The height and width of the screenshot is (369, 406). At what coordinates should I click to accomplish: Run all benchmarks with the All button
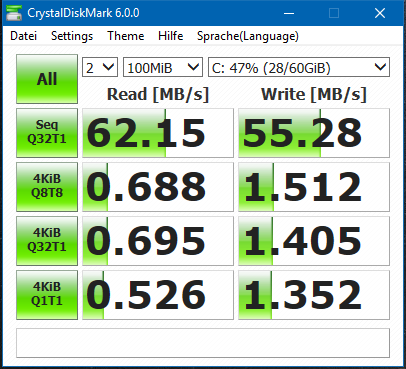(47, 79)
